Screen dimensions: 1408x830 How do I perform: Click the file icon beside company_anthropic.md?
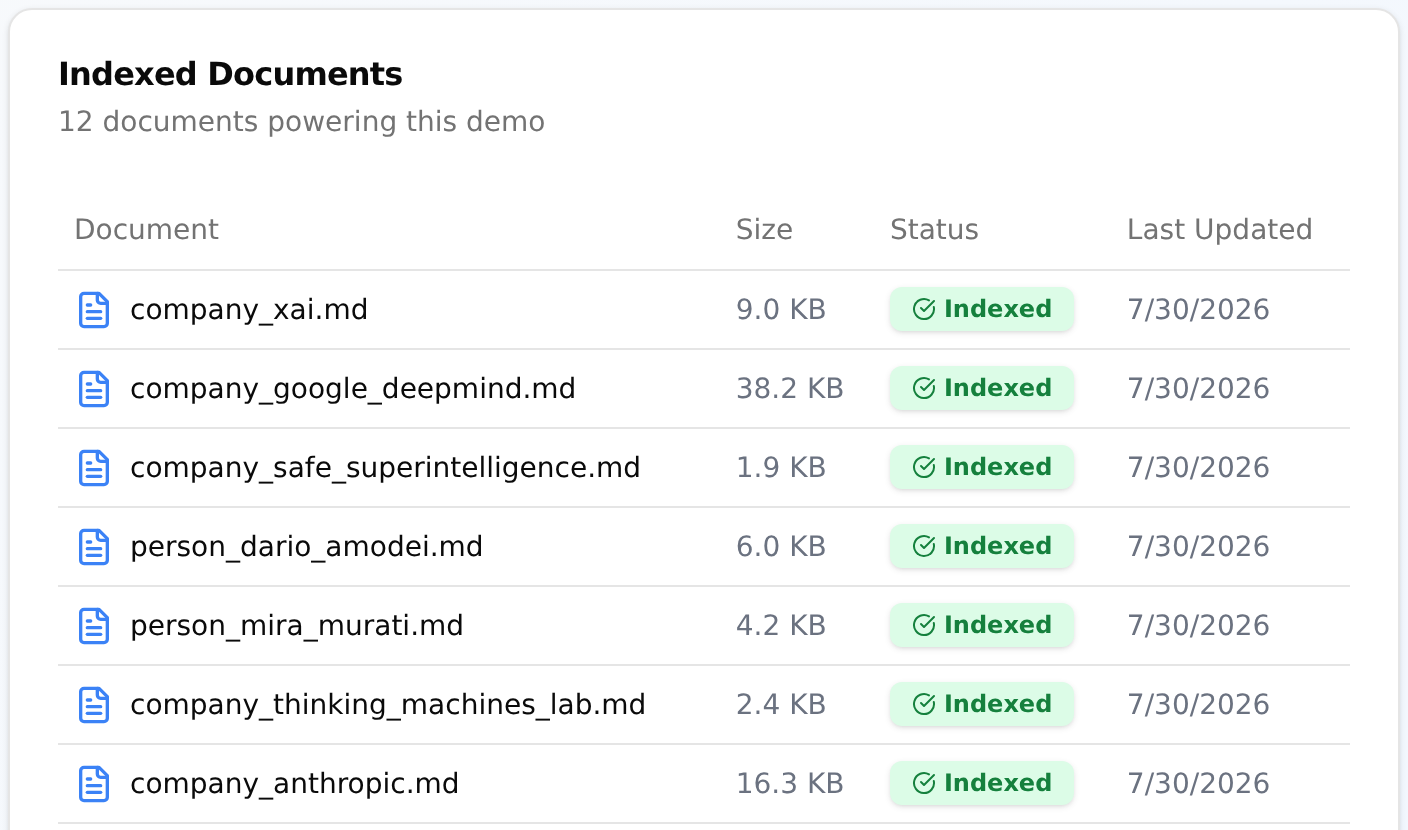coord(94,784)
